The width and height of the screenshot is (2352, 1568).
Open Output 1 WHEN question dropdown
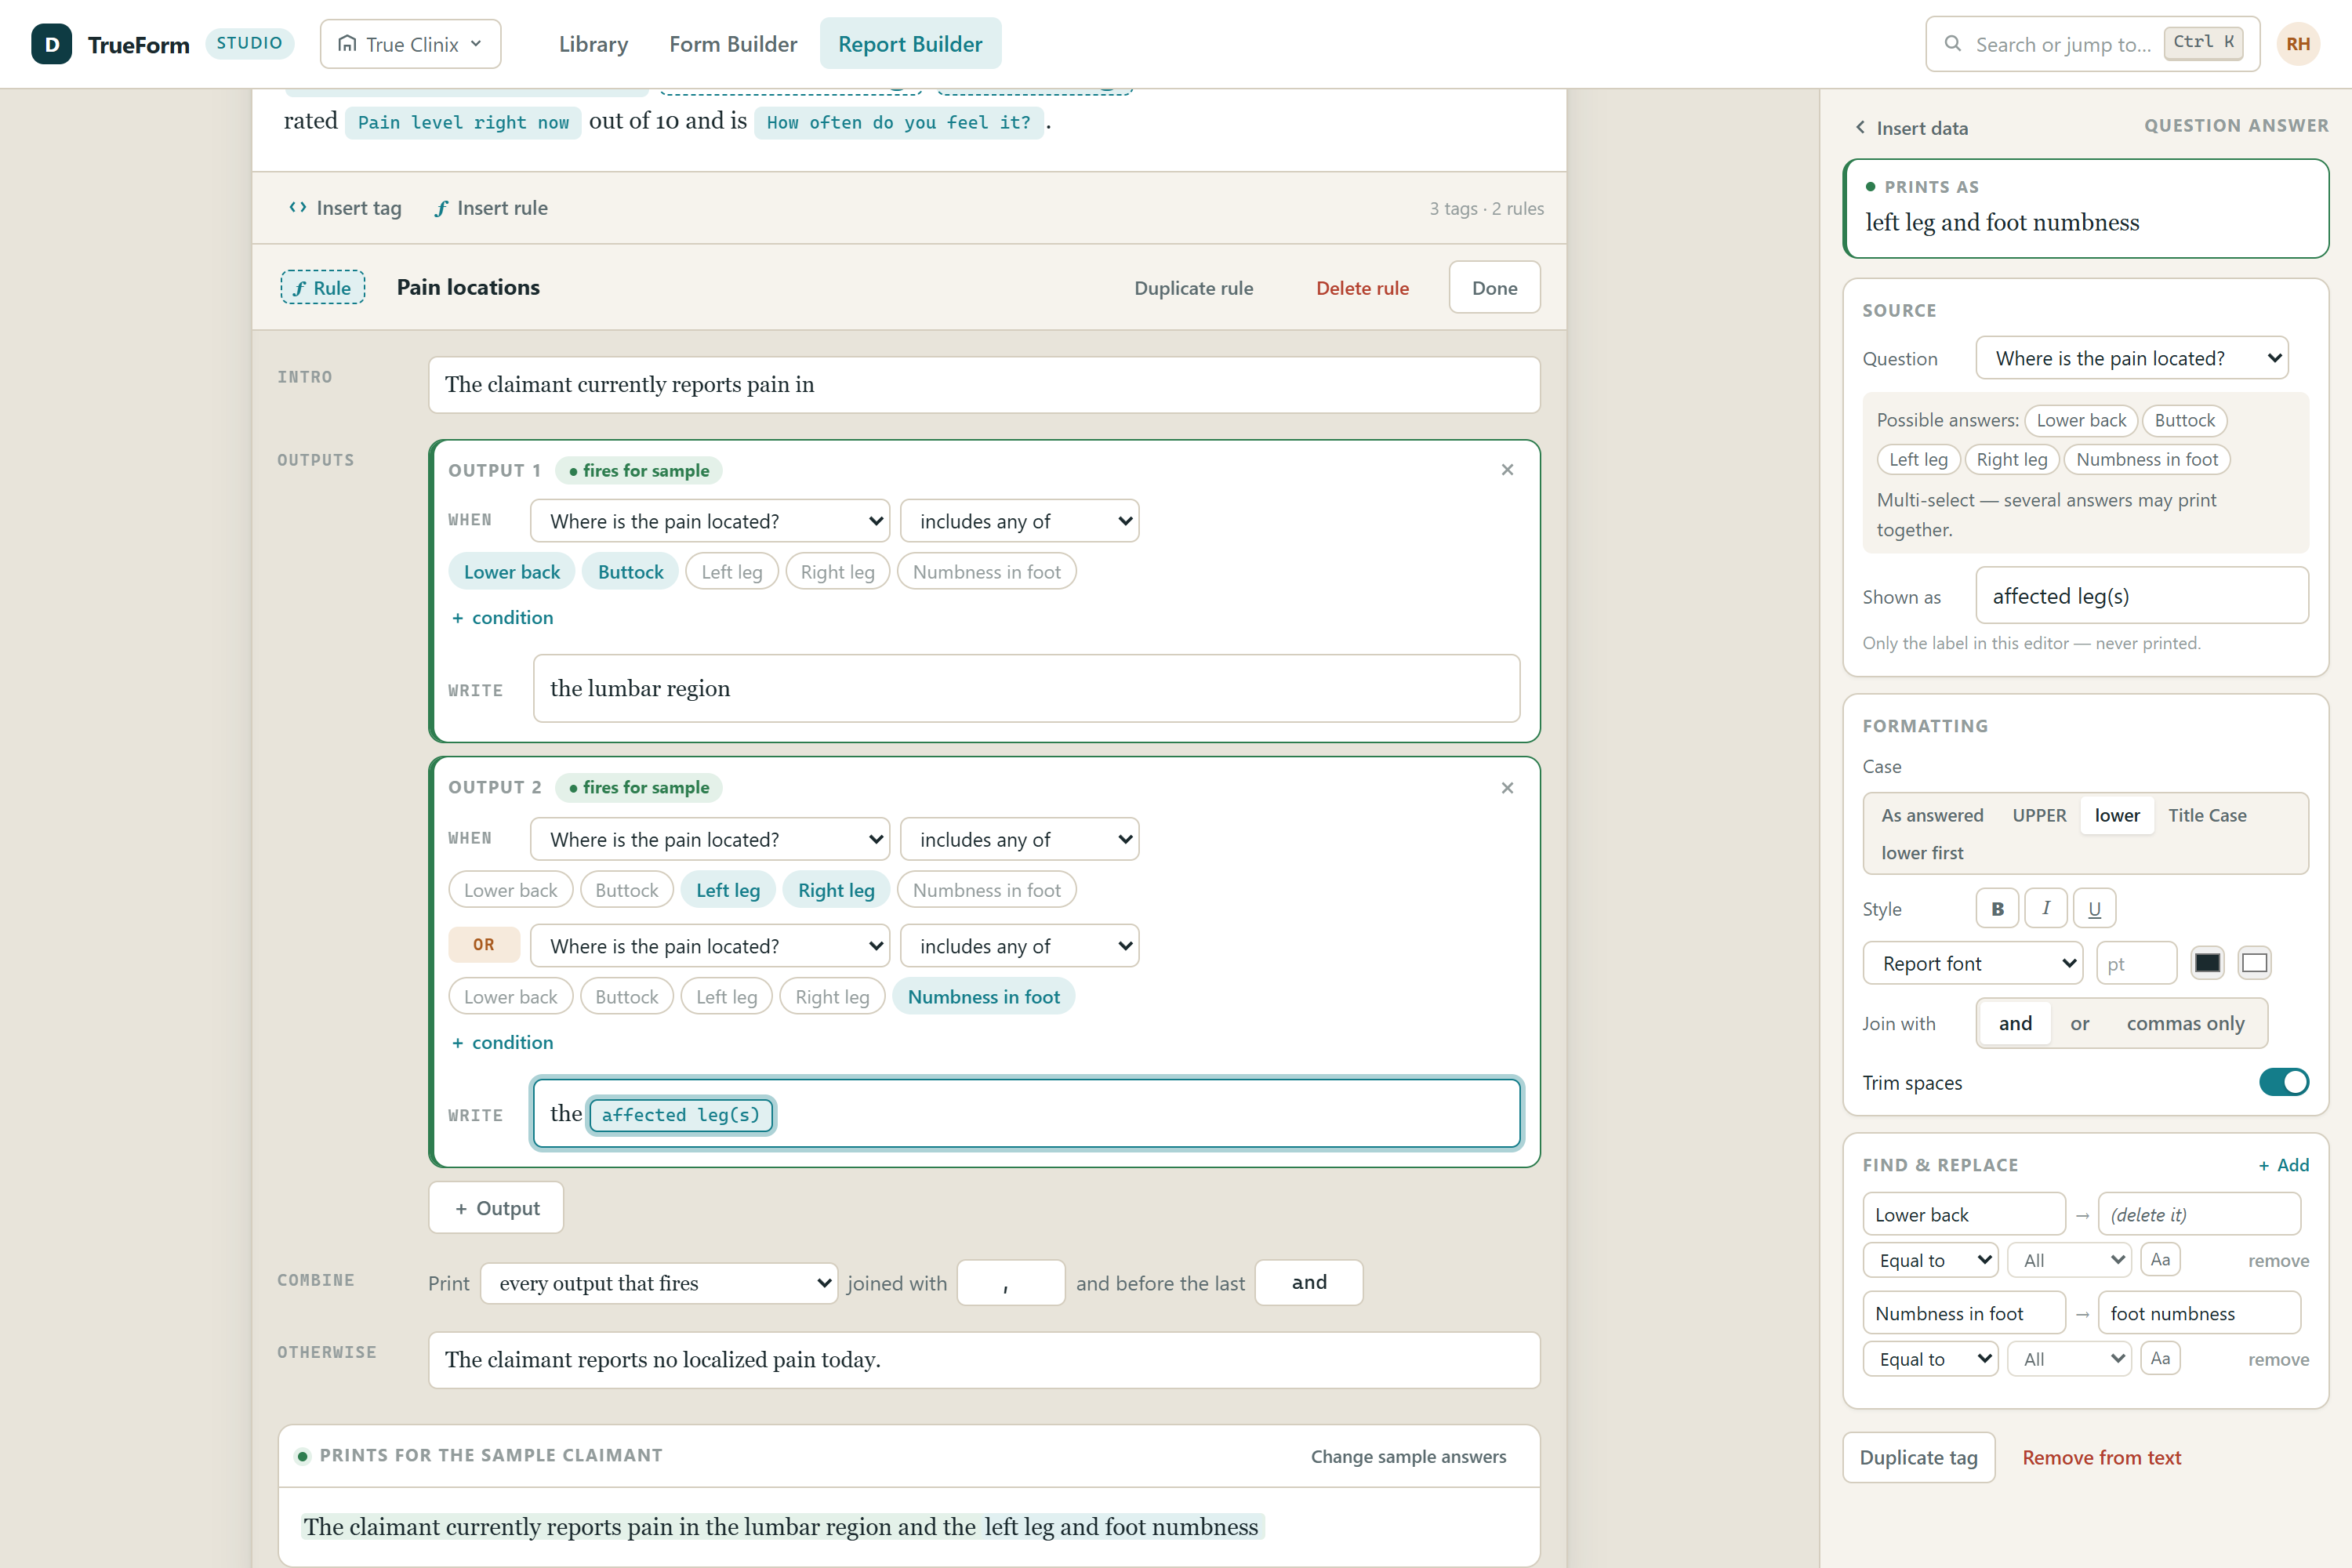[710, 521]
